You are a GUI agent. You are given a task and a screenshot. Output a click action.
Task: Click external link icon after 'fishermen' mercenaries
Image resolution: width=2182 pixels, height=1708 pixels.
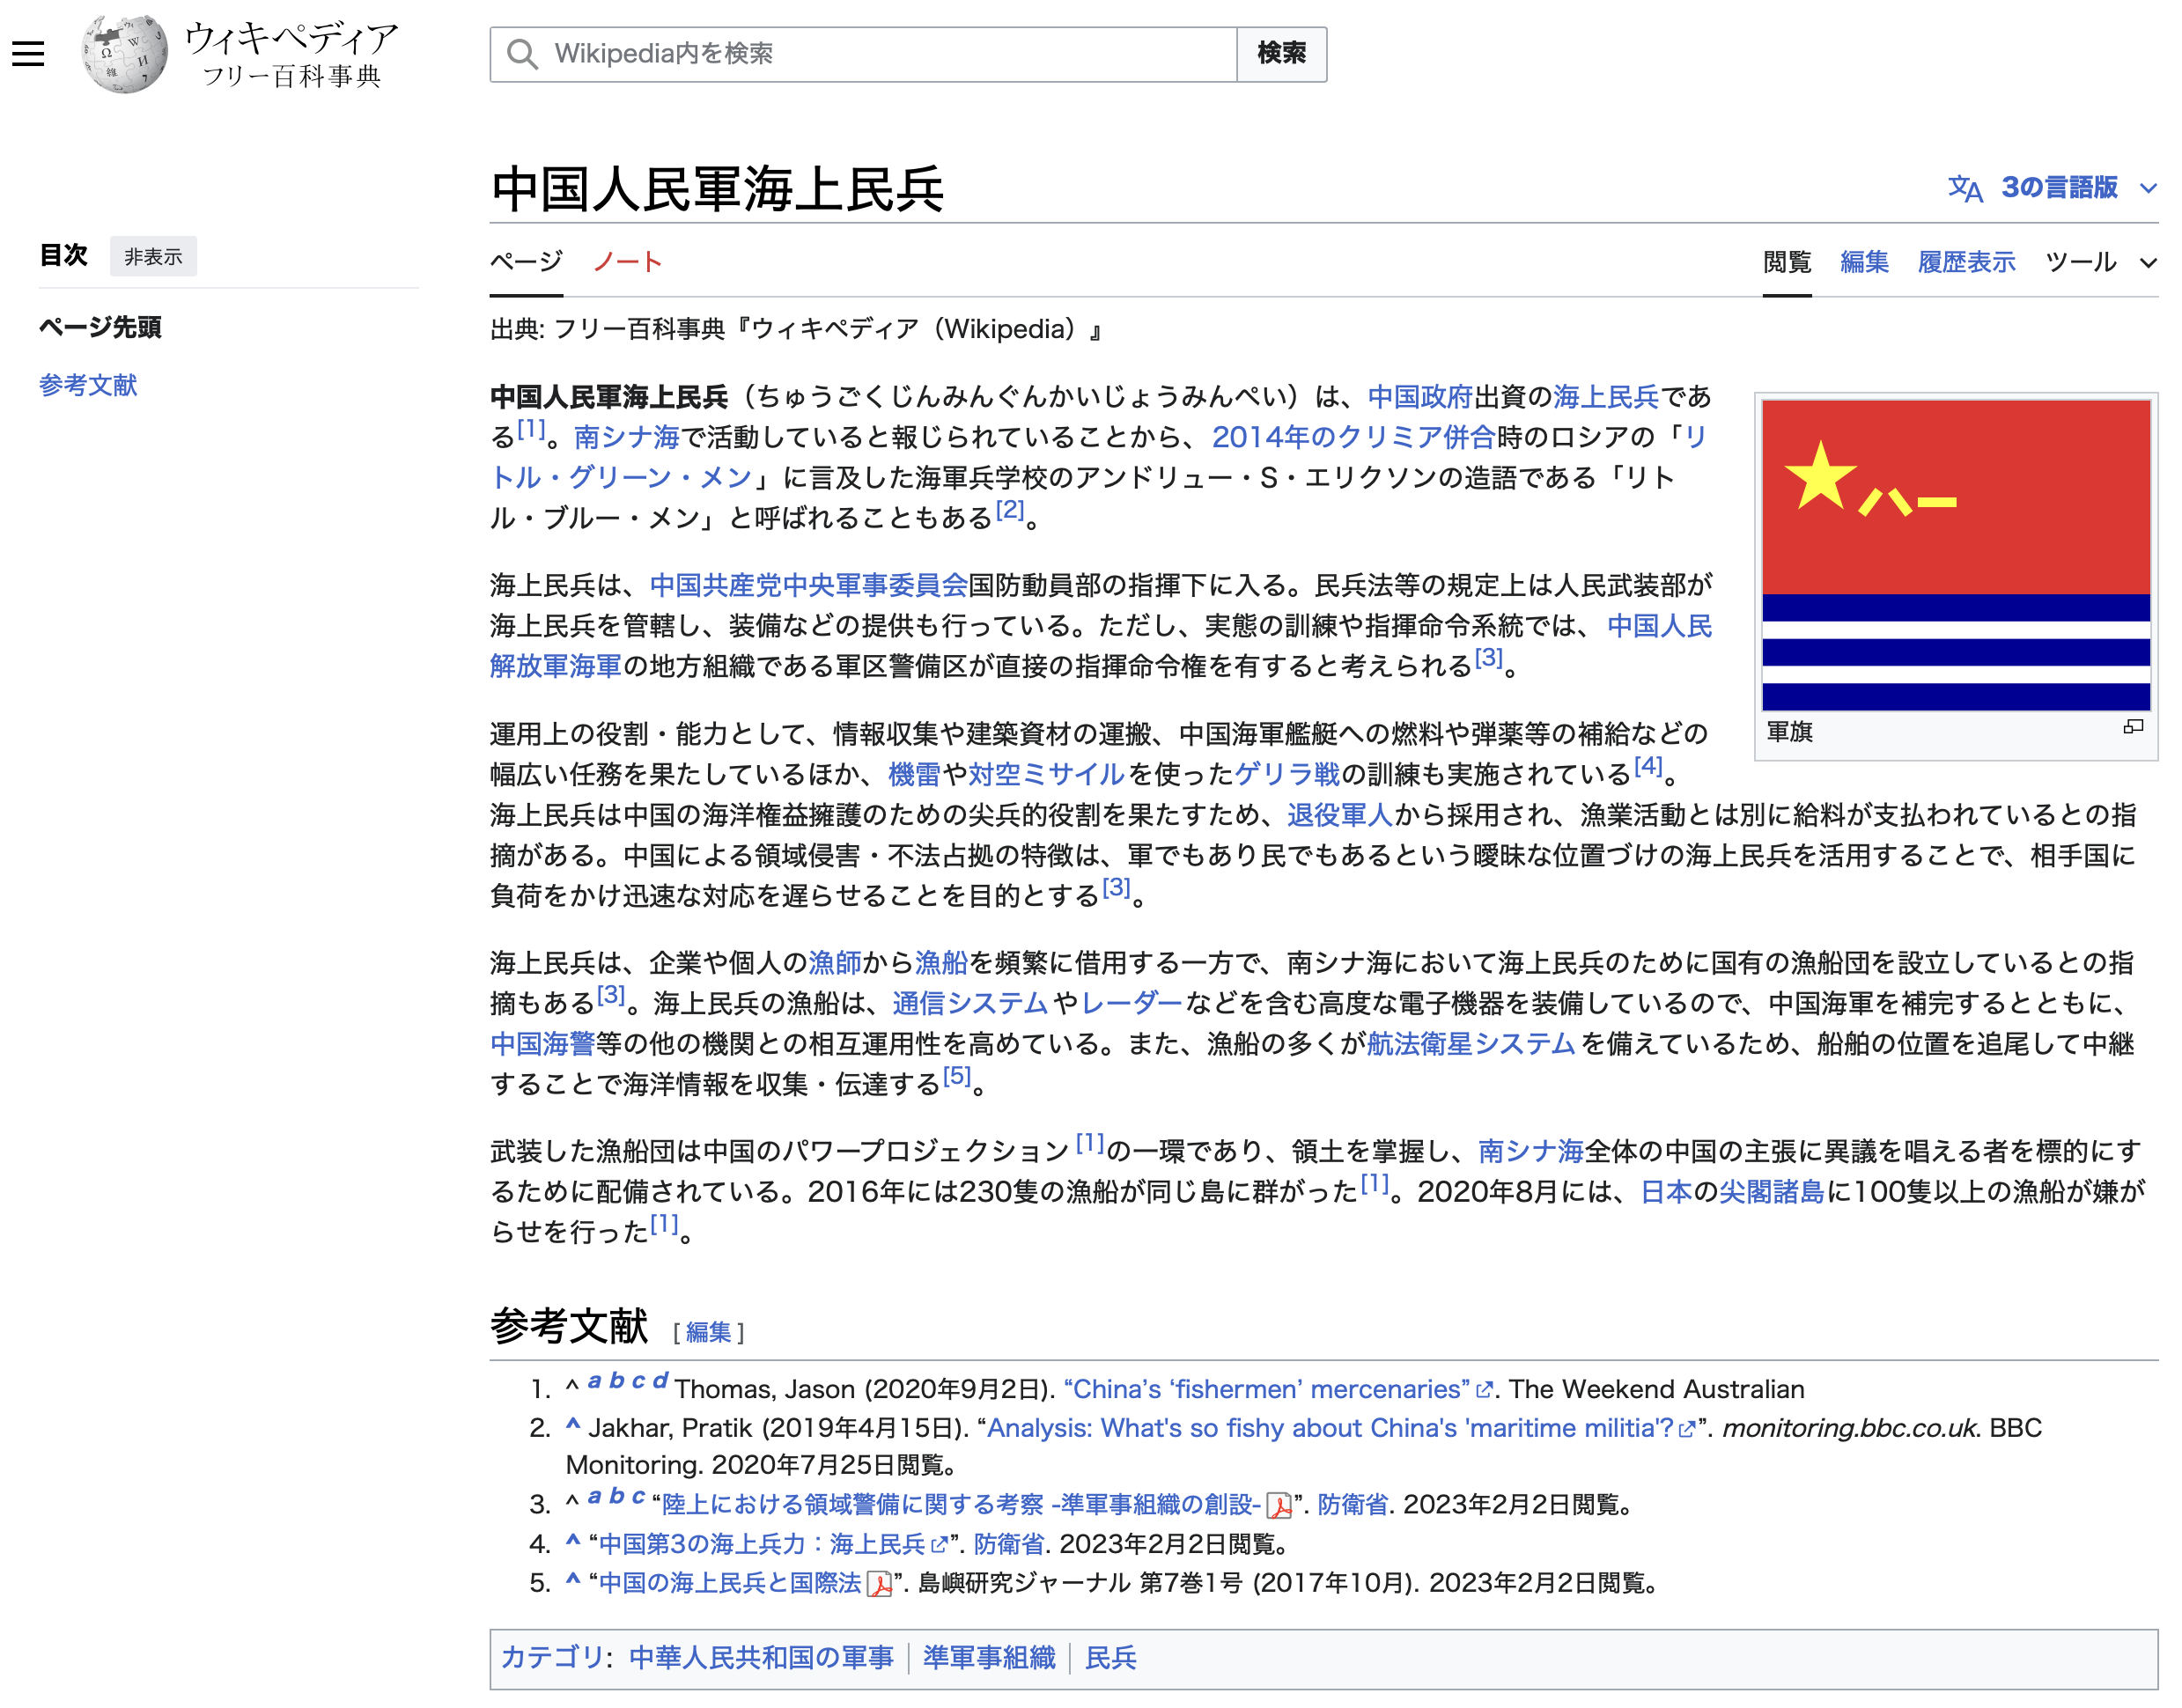1484,1390
